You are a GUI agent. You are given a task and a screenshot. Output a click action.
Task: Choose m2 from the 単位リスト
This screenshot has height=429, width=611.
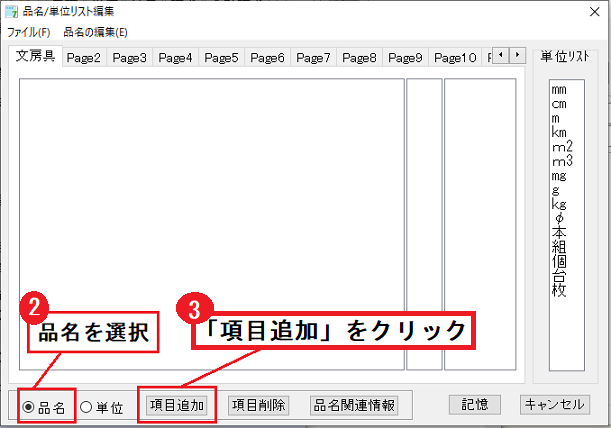(x=561, y=146)
